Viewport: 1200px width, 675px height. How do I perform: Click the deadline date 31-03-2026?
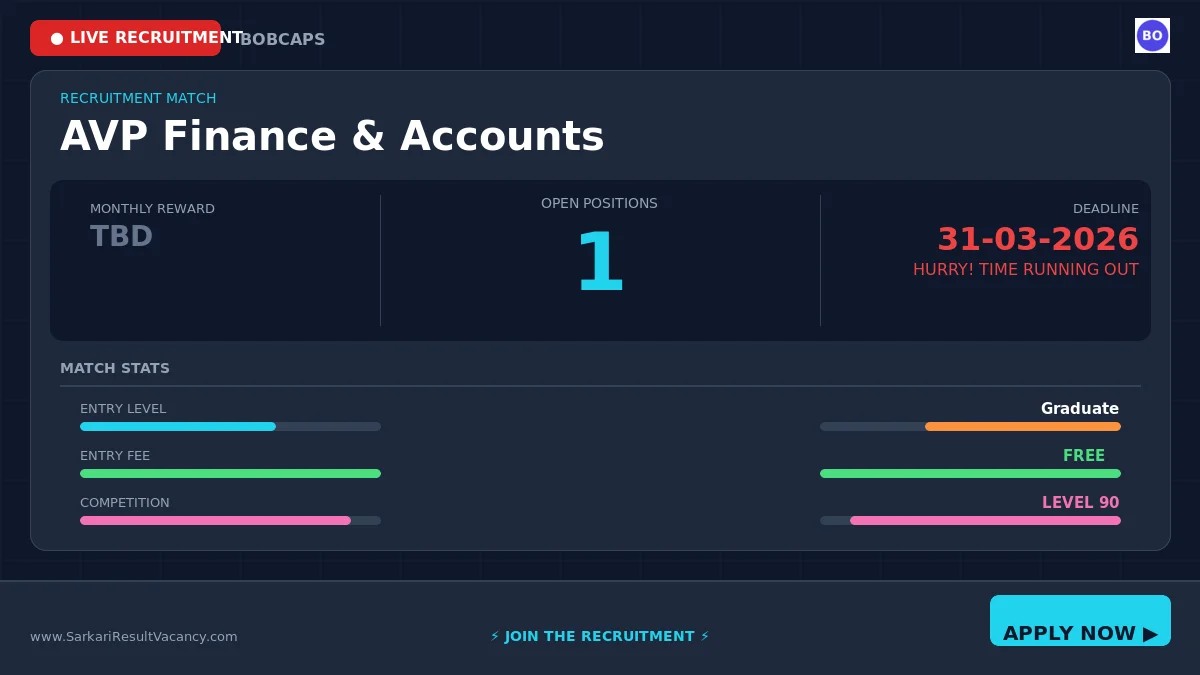1037,240
